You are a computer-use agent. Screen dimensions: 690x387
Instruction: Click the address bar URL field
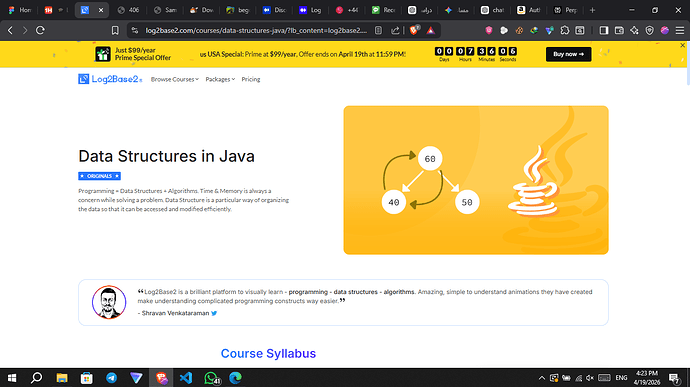point(256,30)
